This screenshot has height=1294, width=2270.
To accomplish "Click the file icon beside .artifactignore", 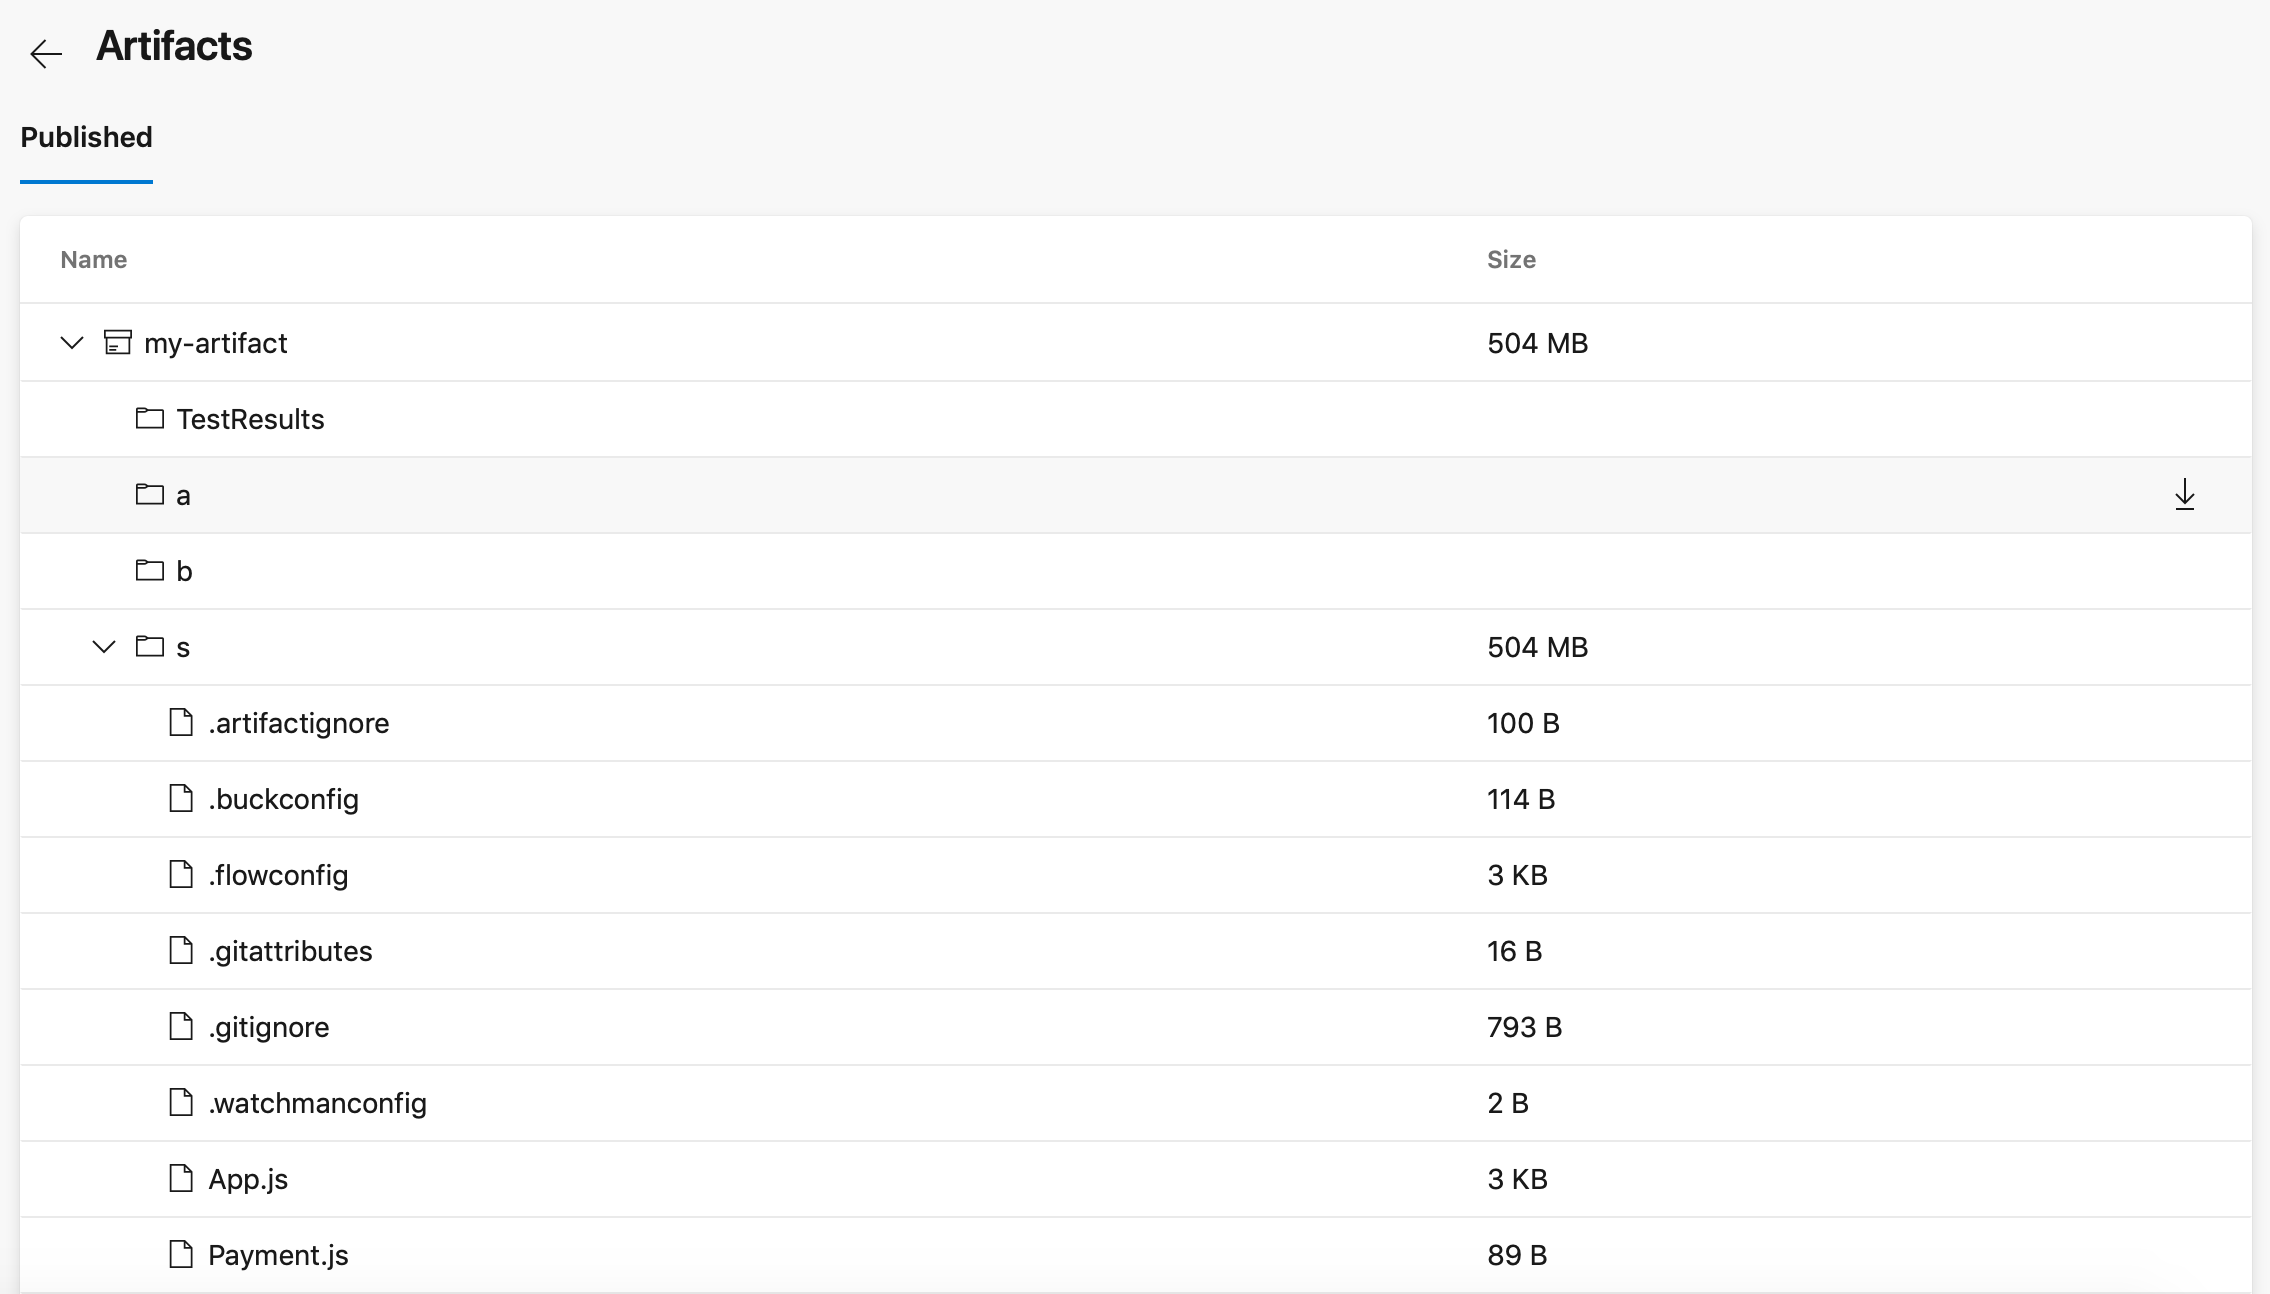I will (181, 723).
